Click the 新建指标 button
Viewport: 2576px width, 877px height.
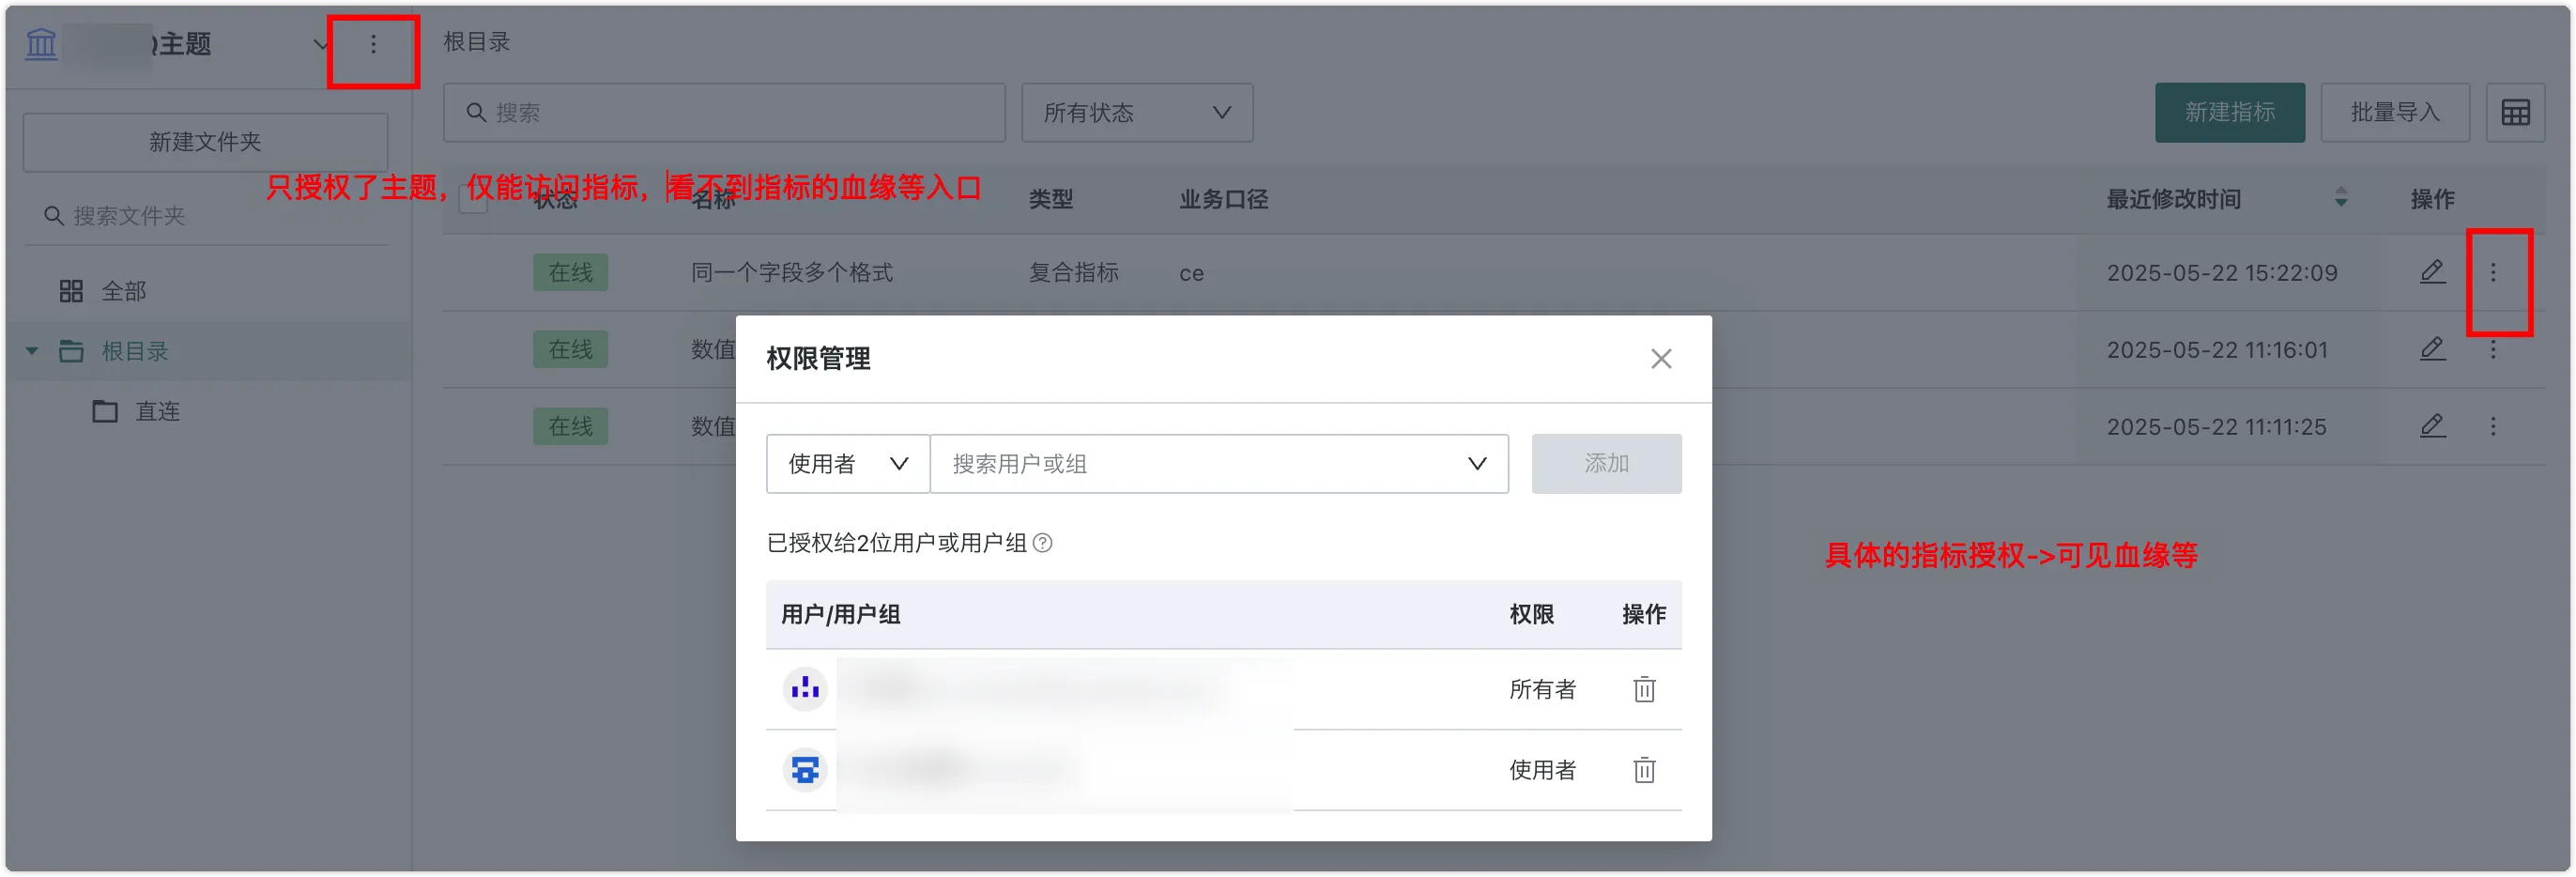click(2229, 113)
